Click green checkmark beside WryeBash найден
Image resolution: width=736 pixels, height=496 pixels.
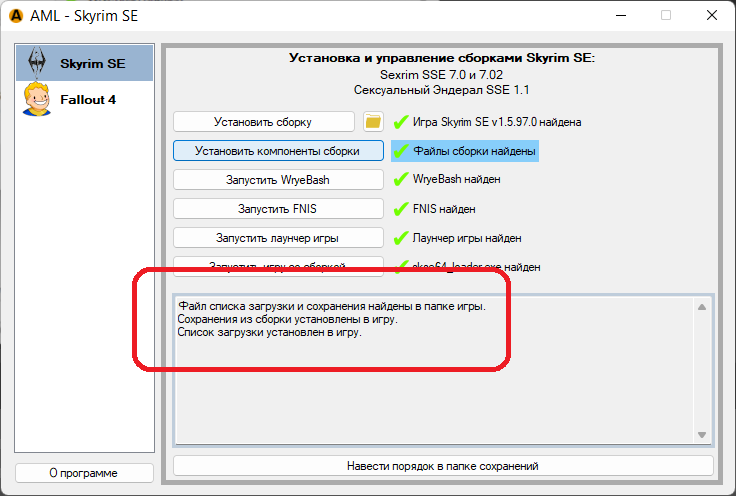(x=401, y=180)
